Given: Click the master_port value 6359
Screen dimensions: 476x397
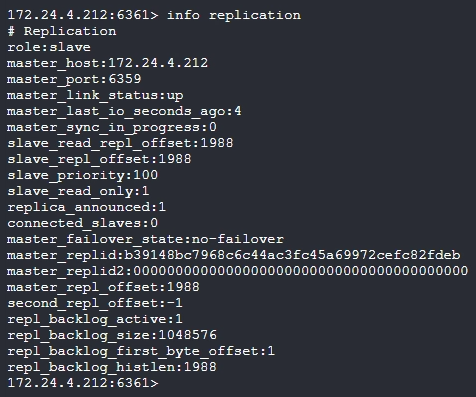Looking at the screenshot, I should coord(125,79).
